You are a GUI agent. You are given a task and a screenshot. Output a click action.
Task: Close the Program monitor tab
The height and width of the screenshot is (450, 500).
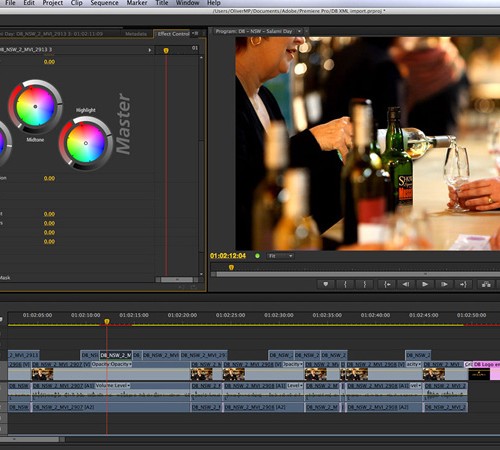pos(306,31)
